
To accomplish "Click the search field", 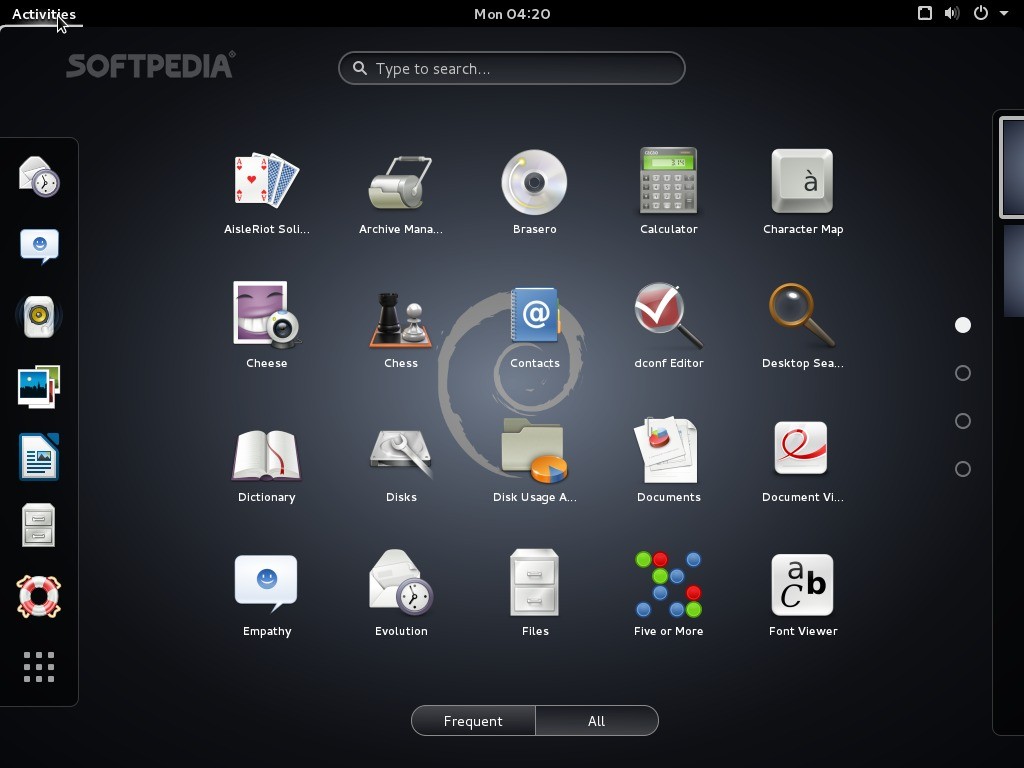I will pyautogui.click(x=511, y=68).
